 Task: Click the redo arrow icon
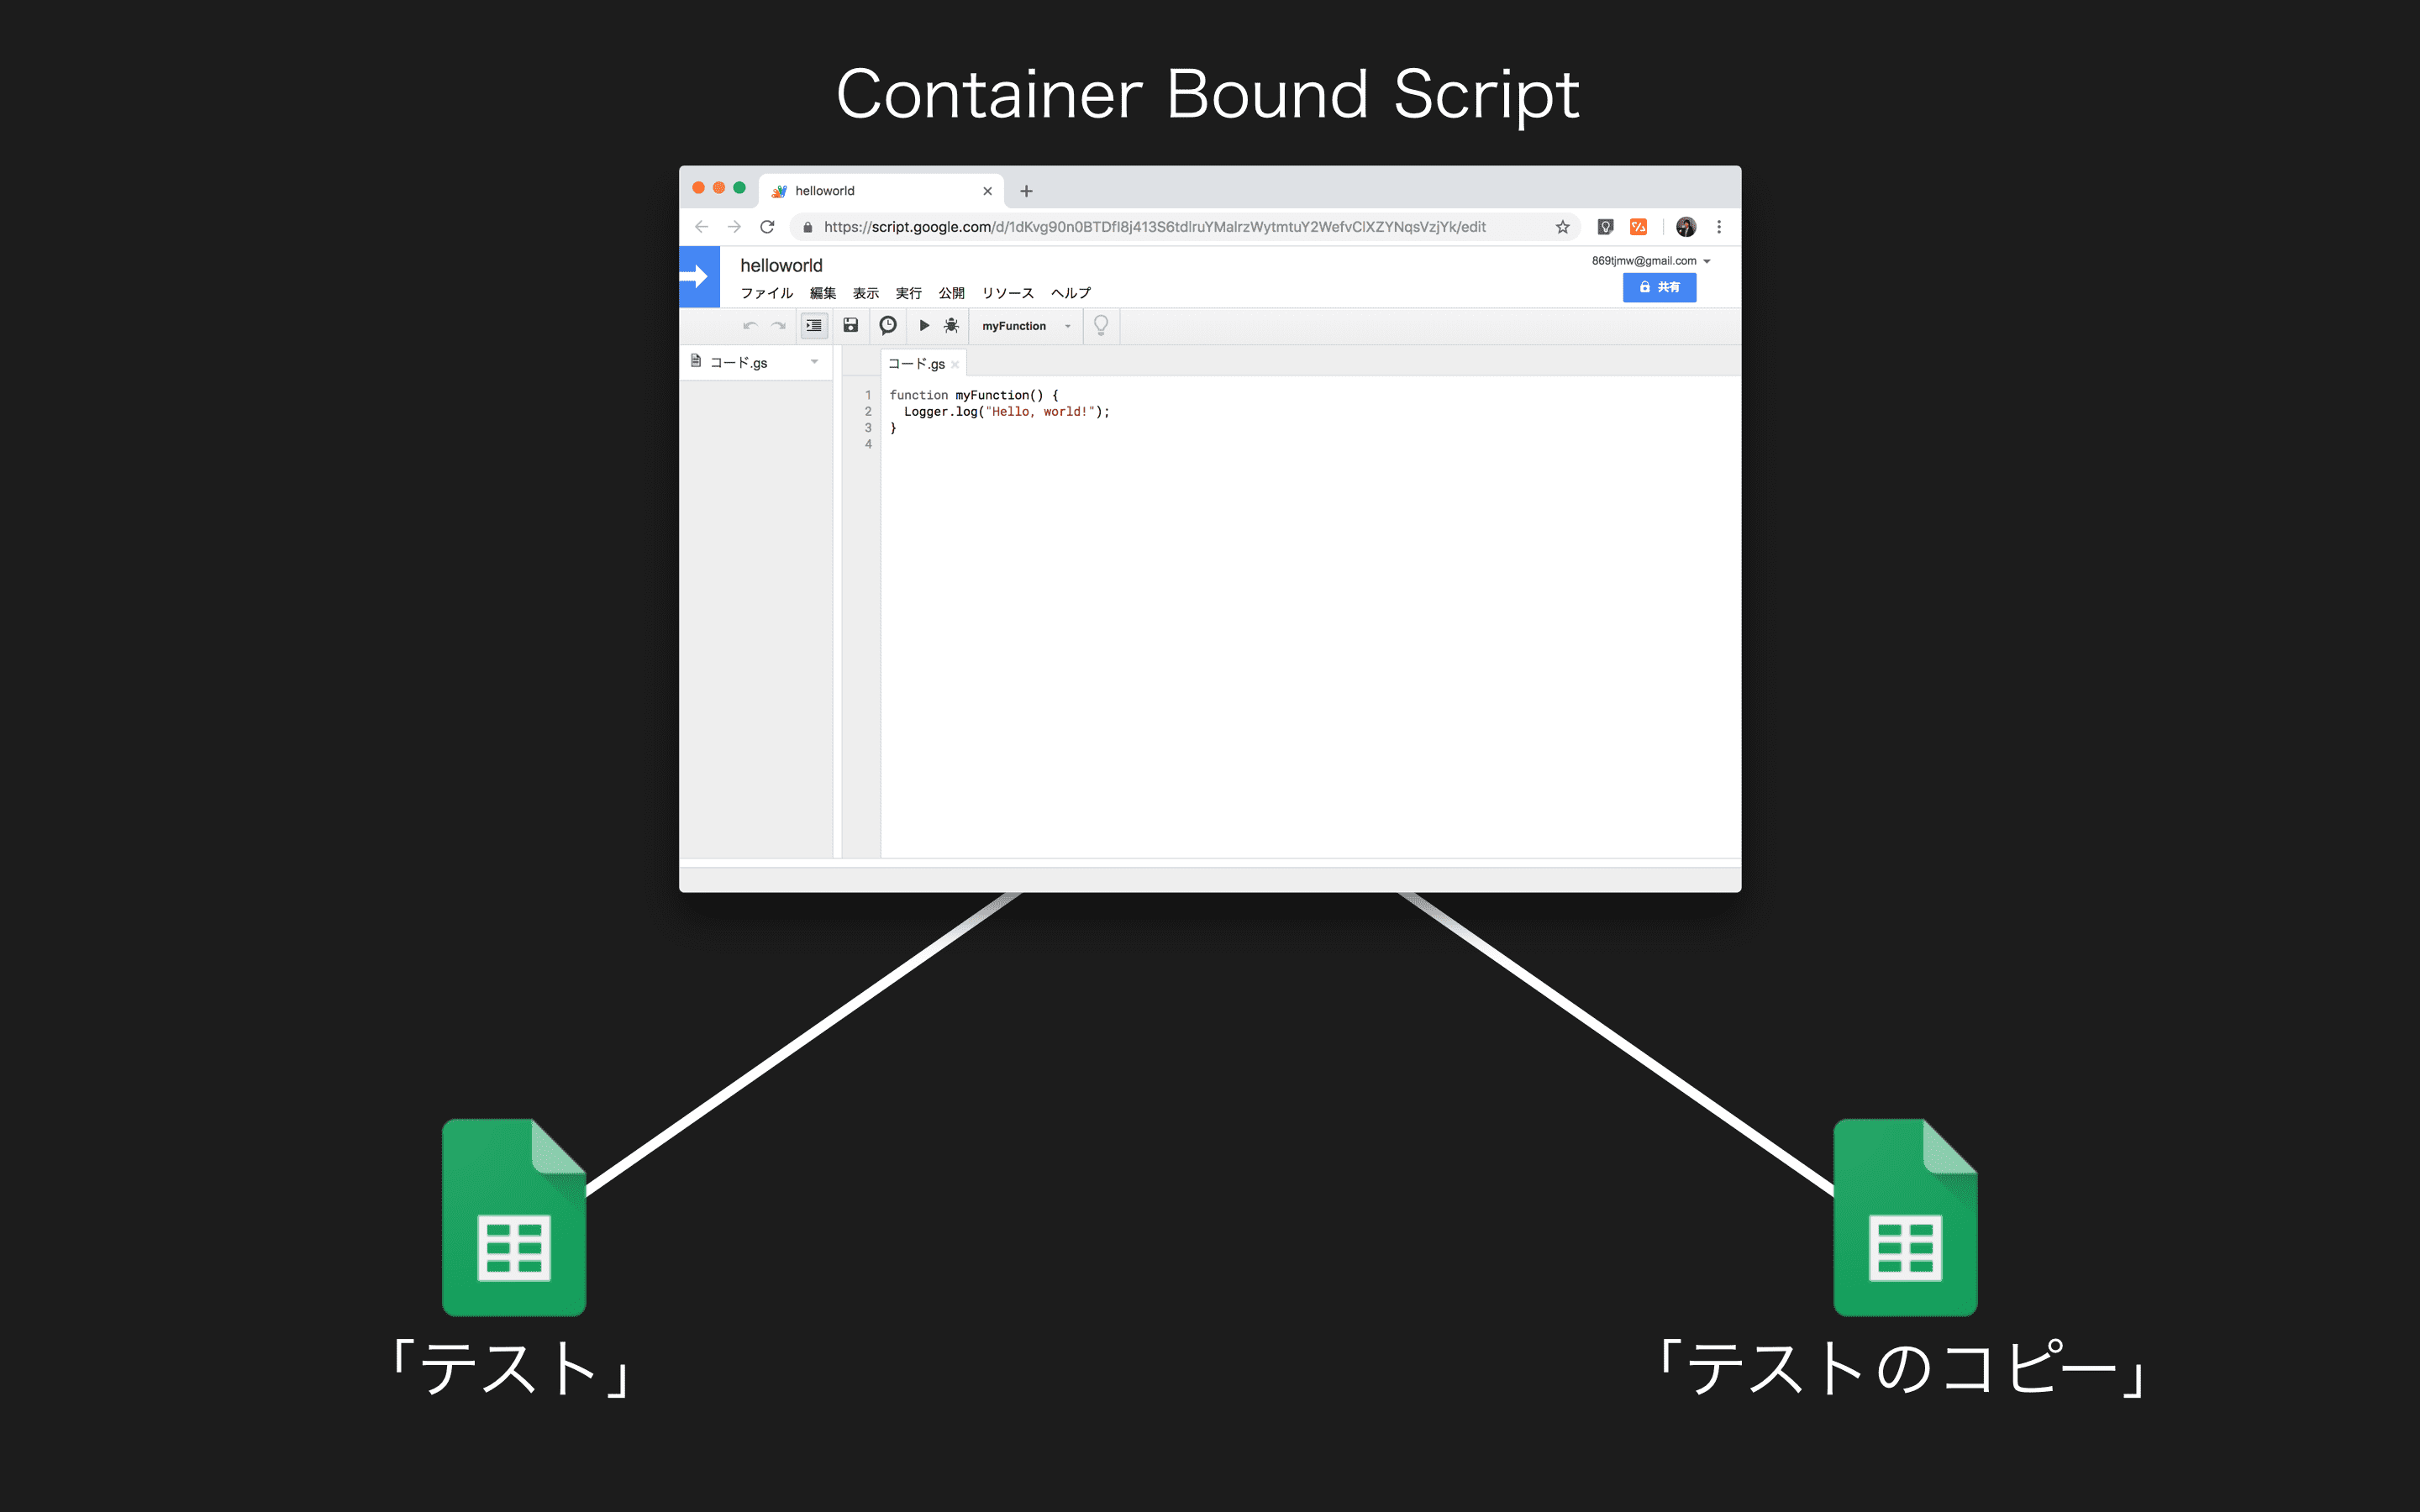[x=779, y=326]
